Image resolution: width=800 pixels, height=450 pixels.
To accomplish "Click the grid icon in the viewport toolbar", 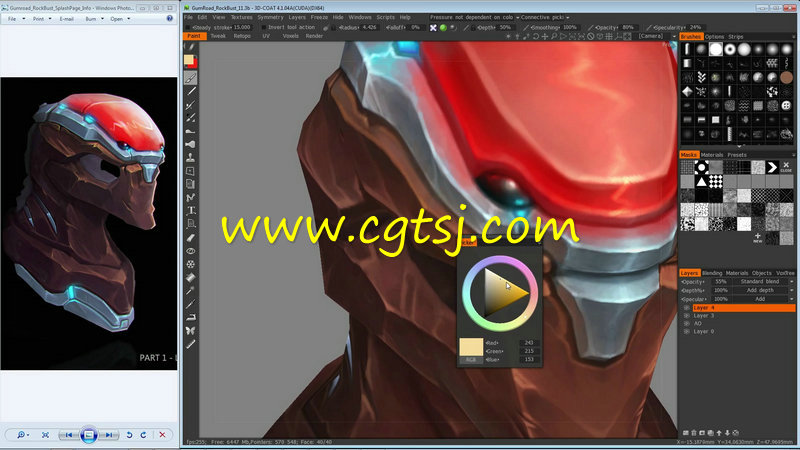I will click(609, 36).
